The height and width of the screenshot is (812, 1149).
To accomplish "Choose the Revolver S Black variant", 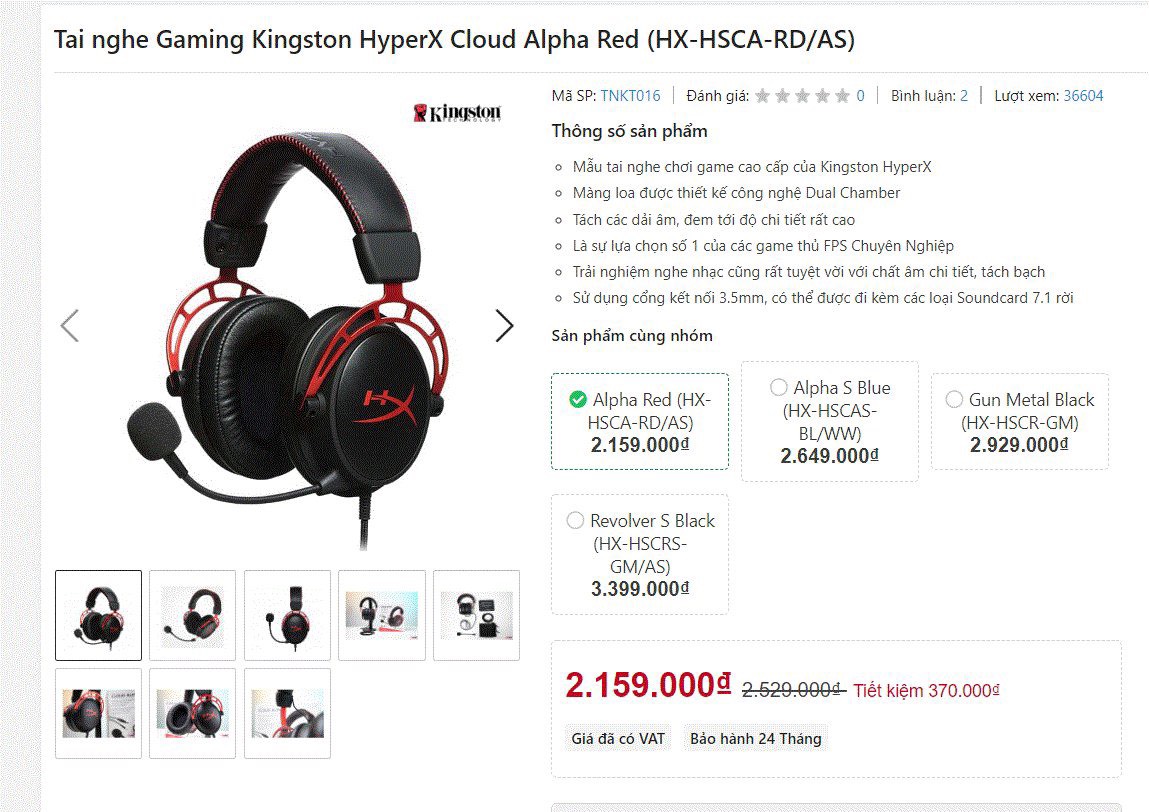I will pyautogui.click(x=640, y=554).
